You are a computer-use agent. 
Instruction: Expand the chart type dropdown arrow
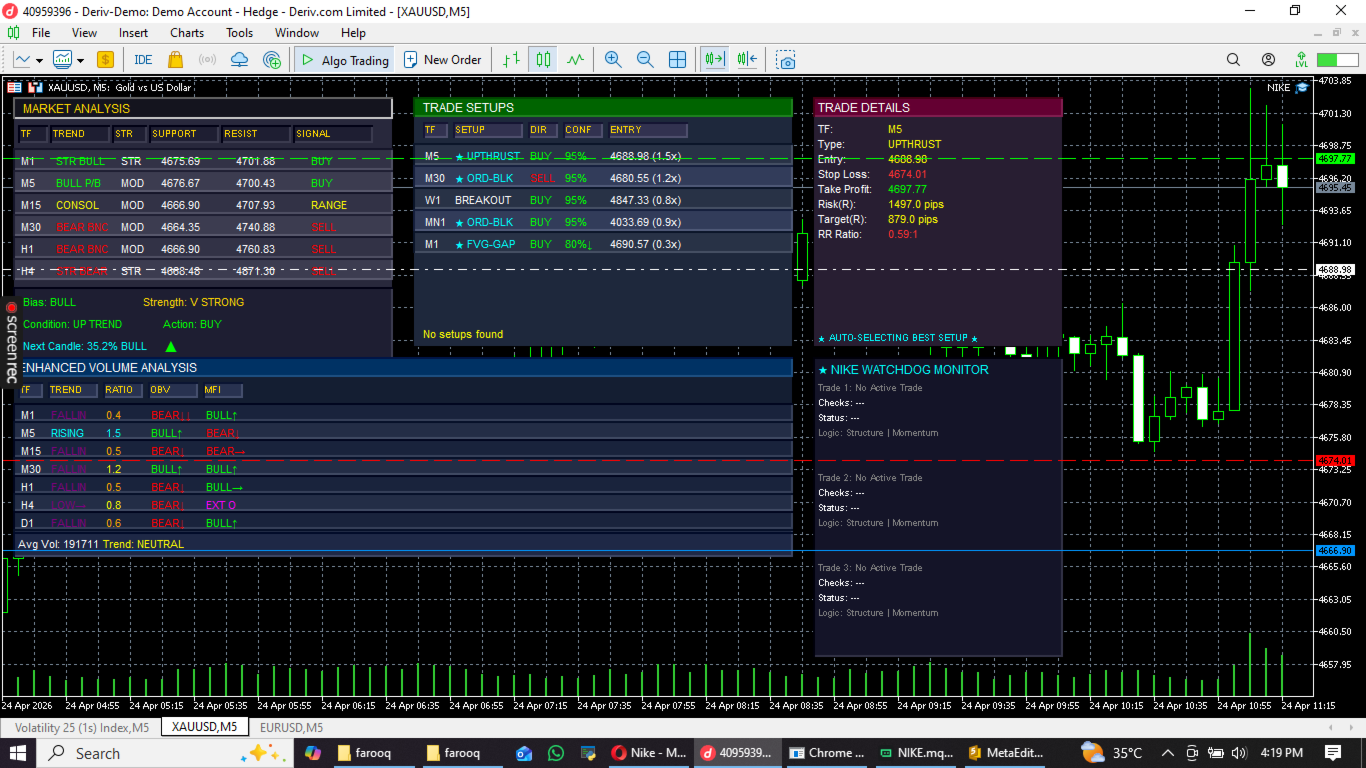pyautogui.click(x=38, y=60)
